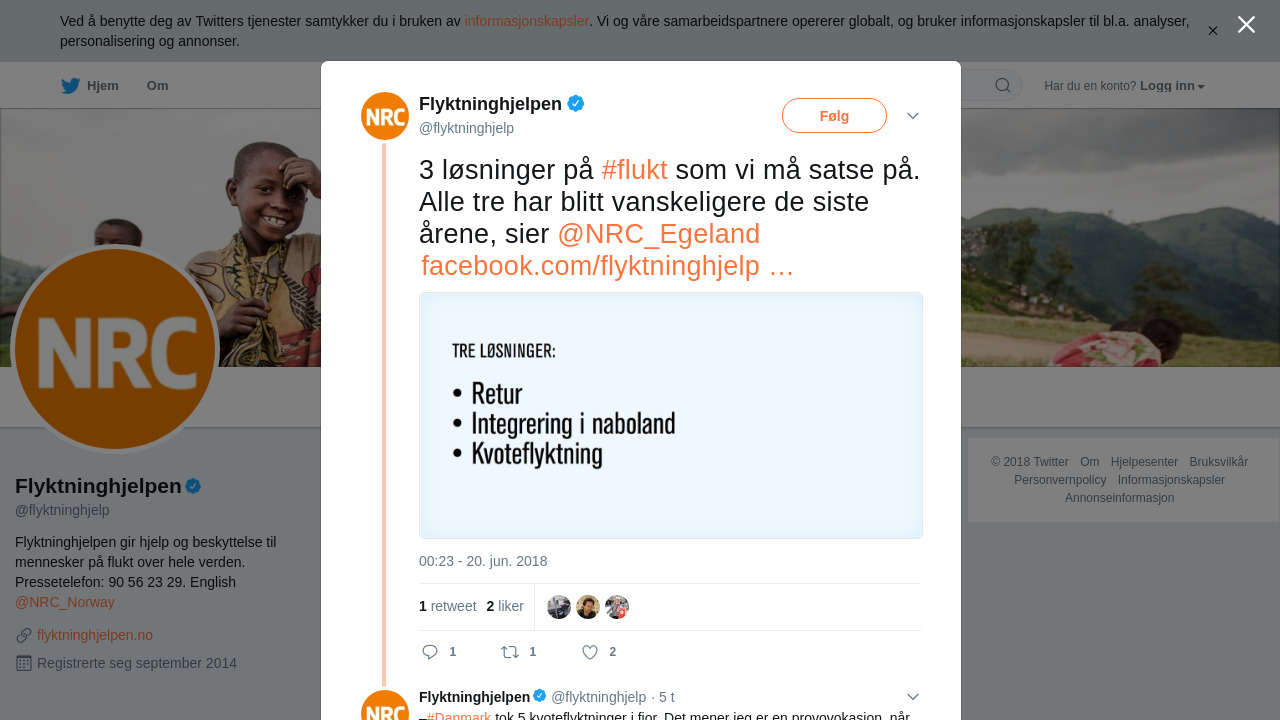Like the tweet with the heart icon
Screen dimensions: 1280x720
pyautogui.click(x=590, y=652)
